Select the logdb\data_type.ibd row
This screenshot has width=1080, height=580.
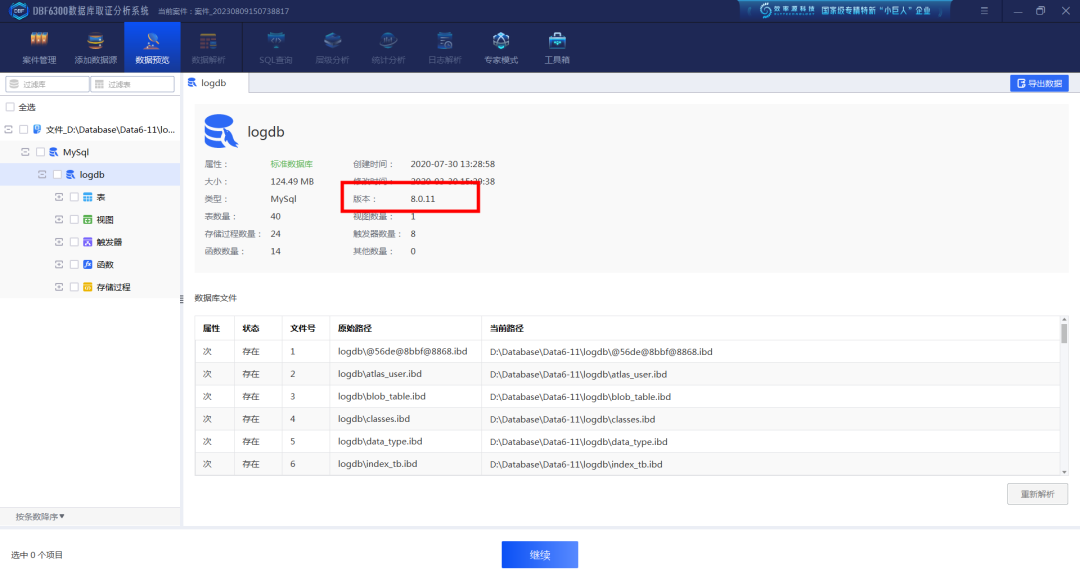point(627,442)
